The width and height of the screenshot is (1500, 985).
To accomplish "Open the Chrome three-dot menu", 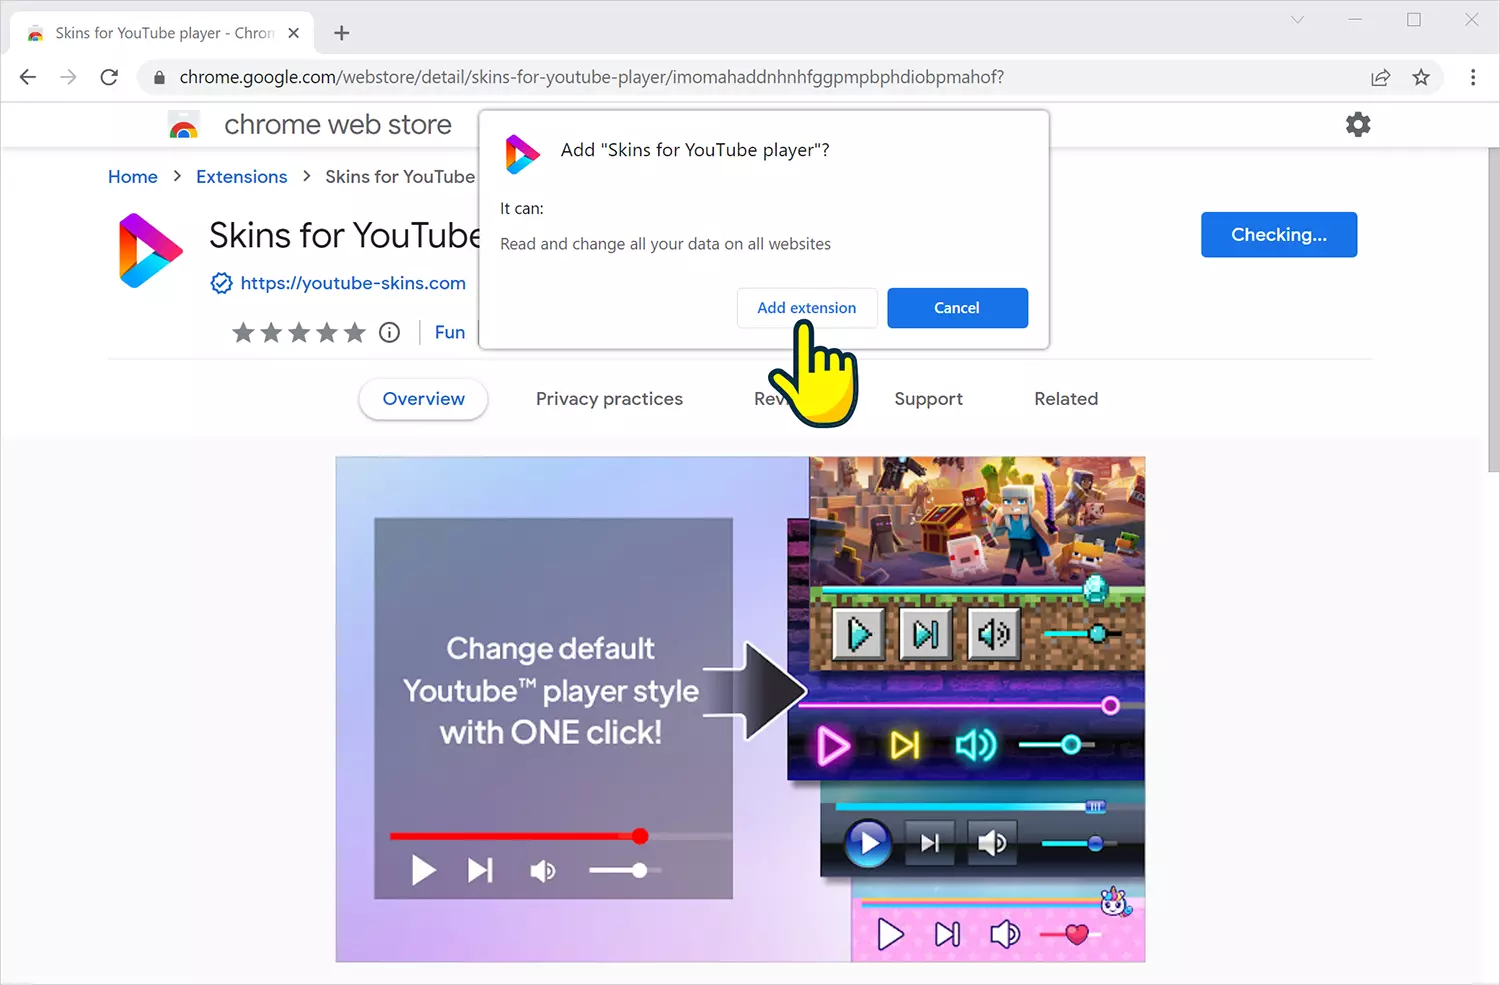I will (x=1473, y=77).
